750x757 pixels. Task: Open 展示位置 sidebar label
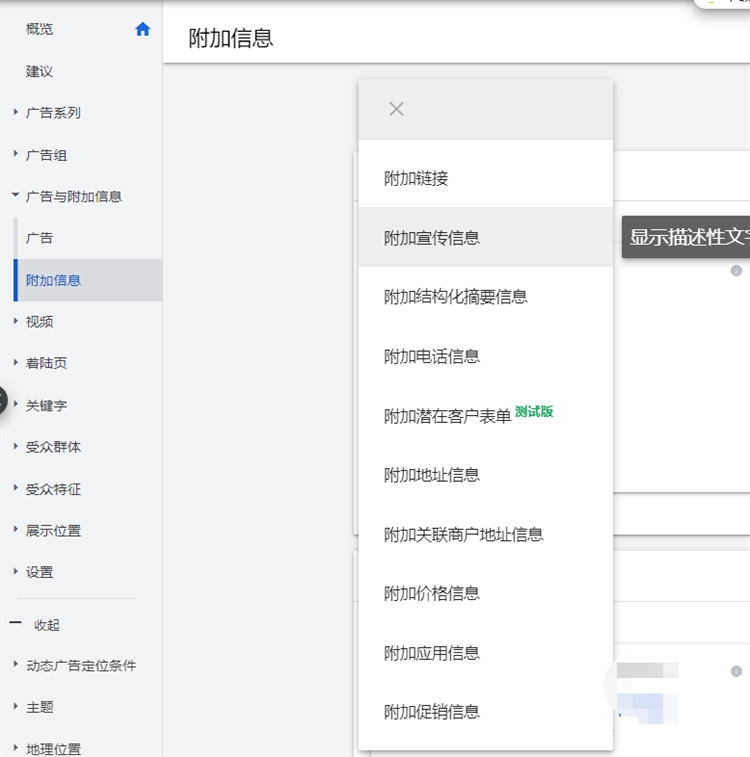(53, 531)
